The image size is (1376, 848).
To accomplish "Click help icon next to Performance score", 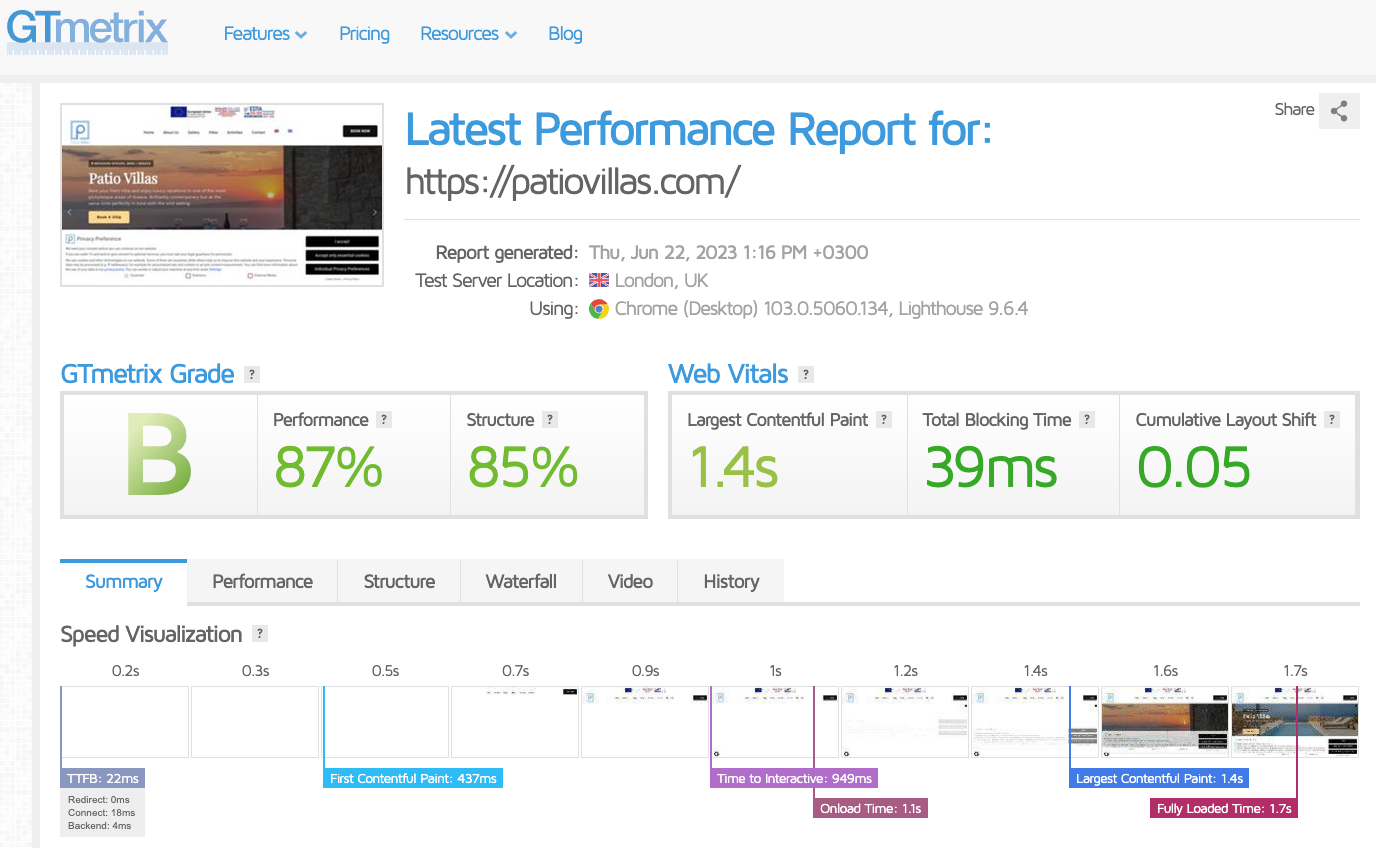I will tap(384, 420).
